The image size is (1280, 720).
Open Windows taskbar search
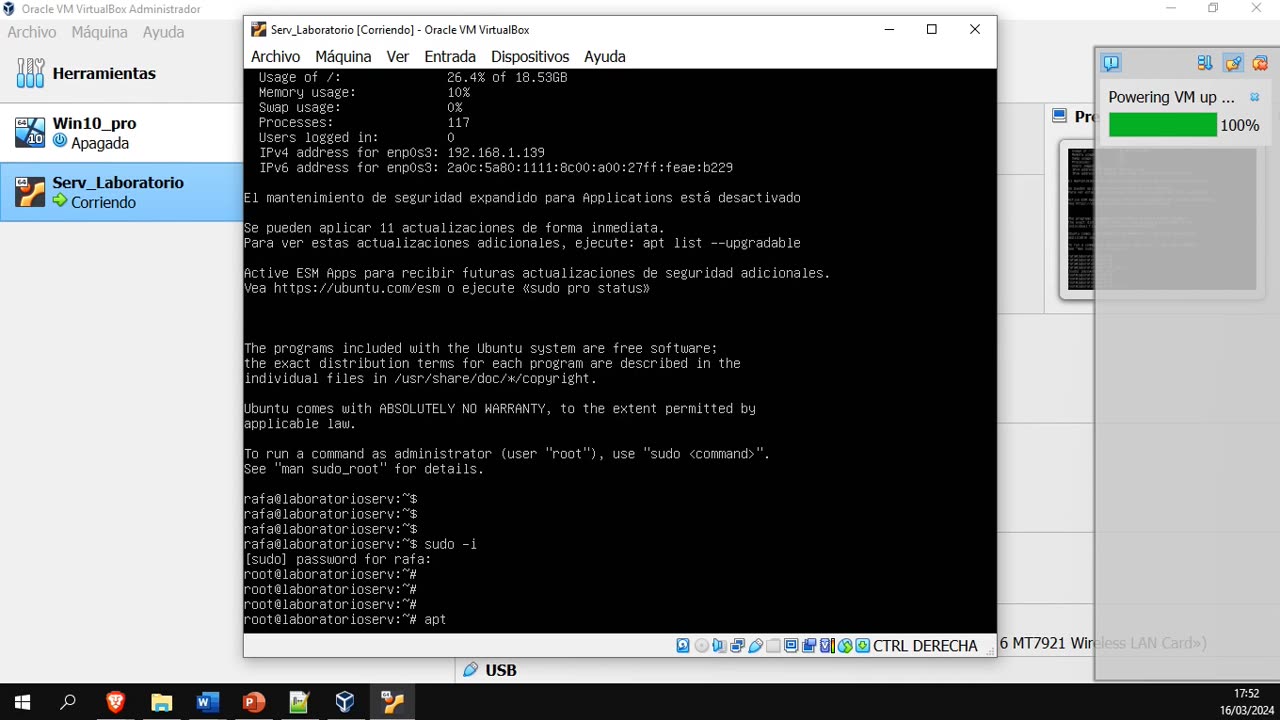coord(68,702)
